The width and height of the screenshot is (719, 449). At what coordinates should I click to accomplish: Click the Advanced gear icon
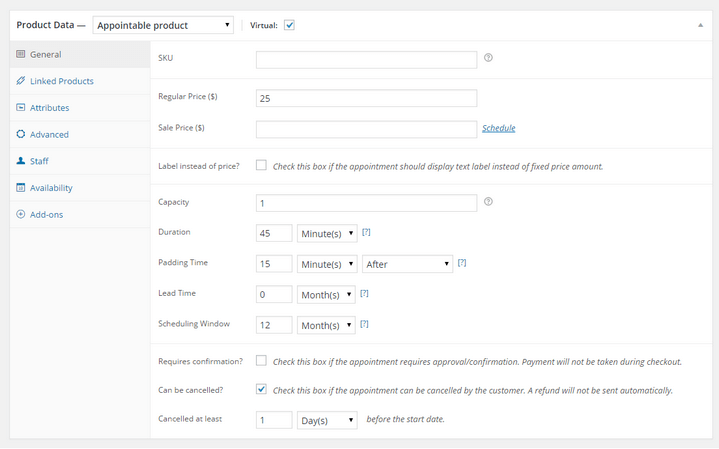[21, 134]
